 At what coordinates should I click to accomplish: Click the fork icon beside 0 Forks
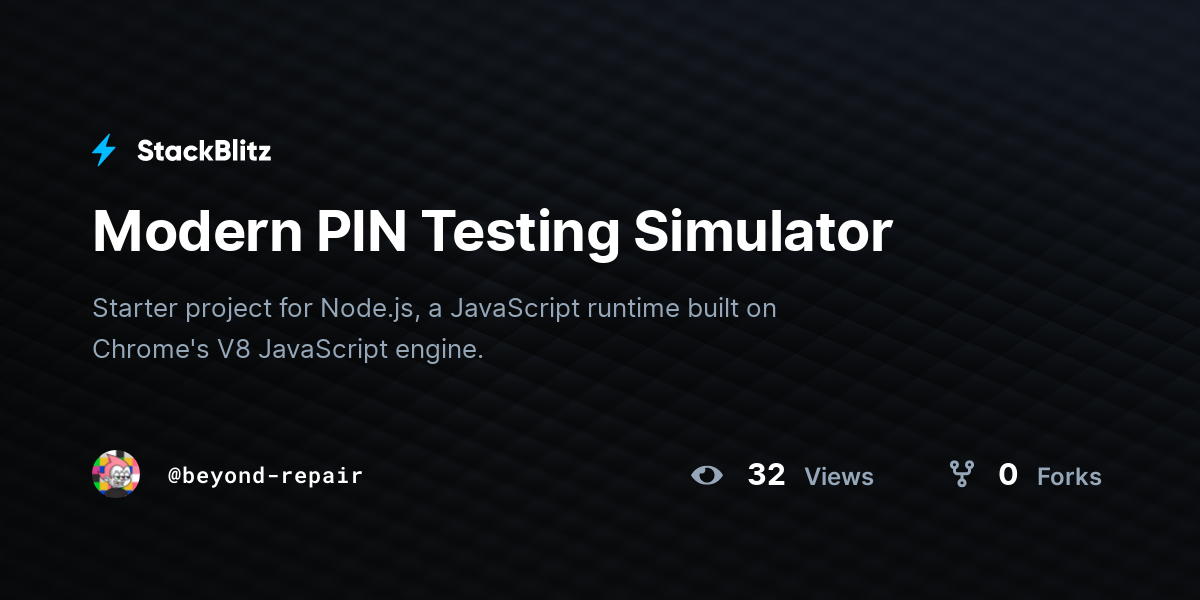tap(961, 474)
